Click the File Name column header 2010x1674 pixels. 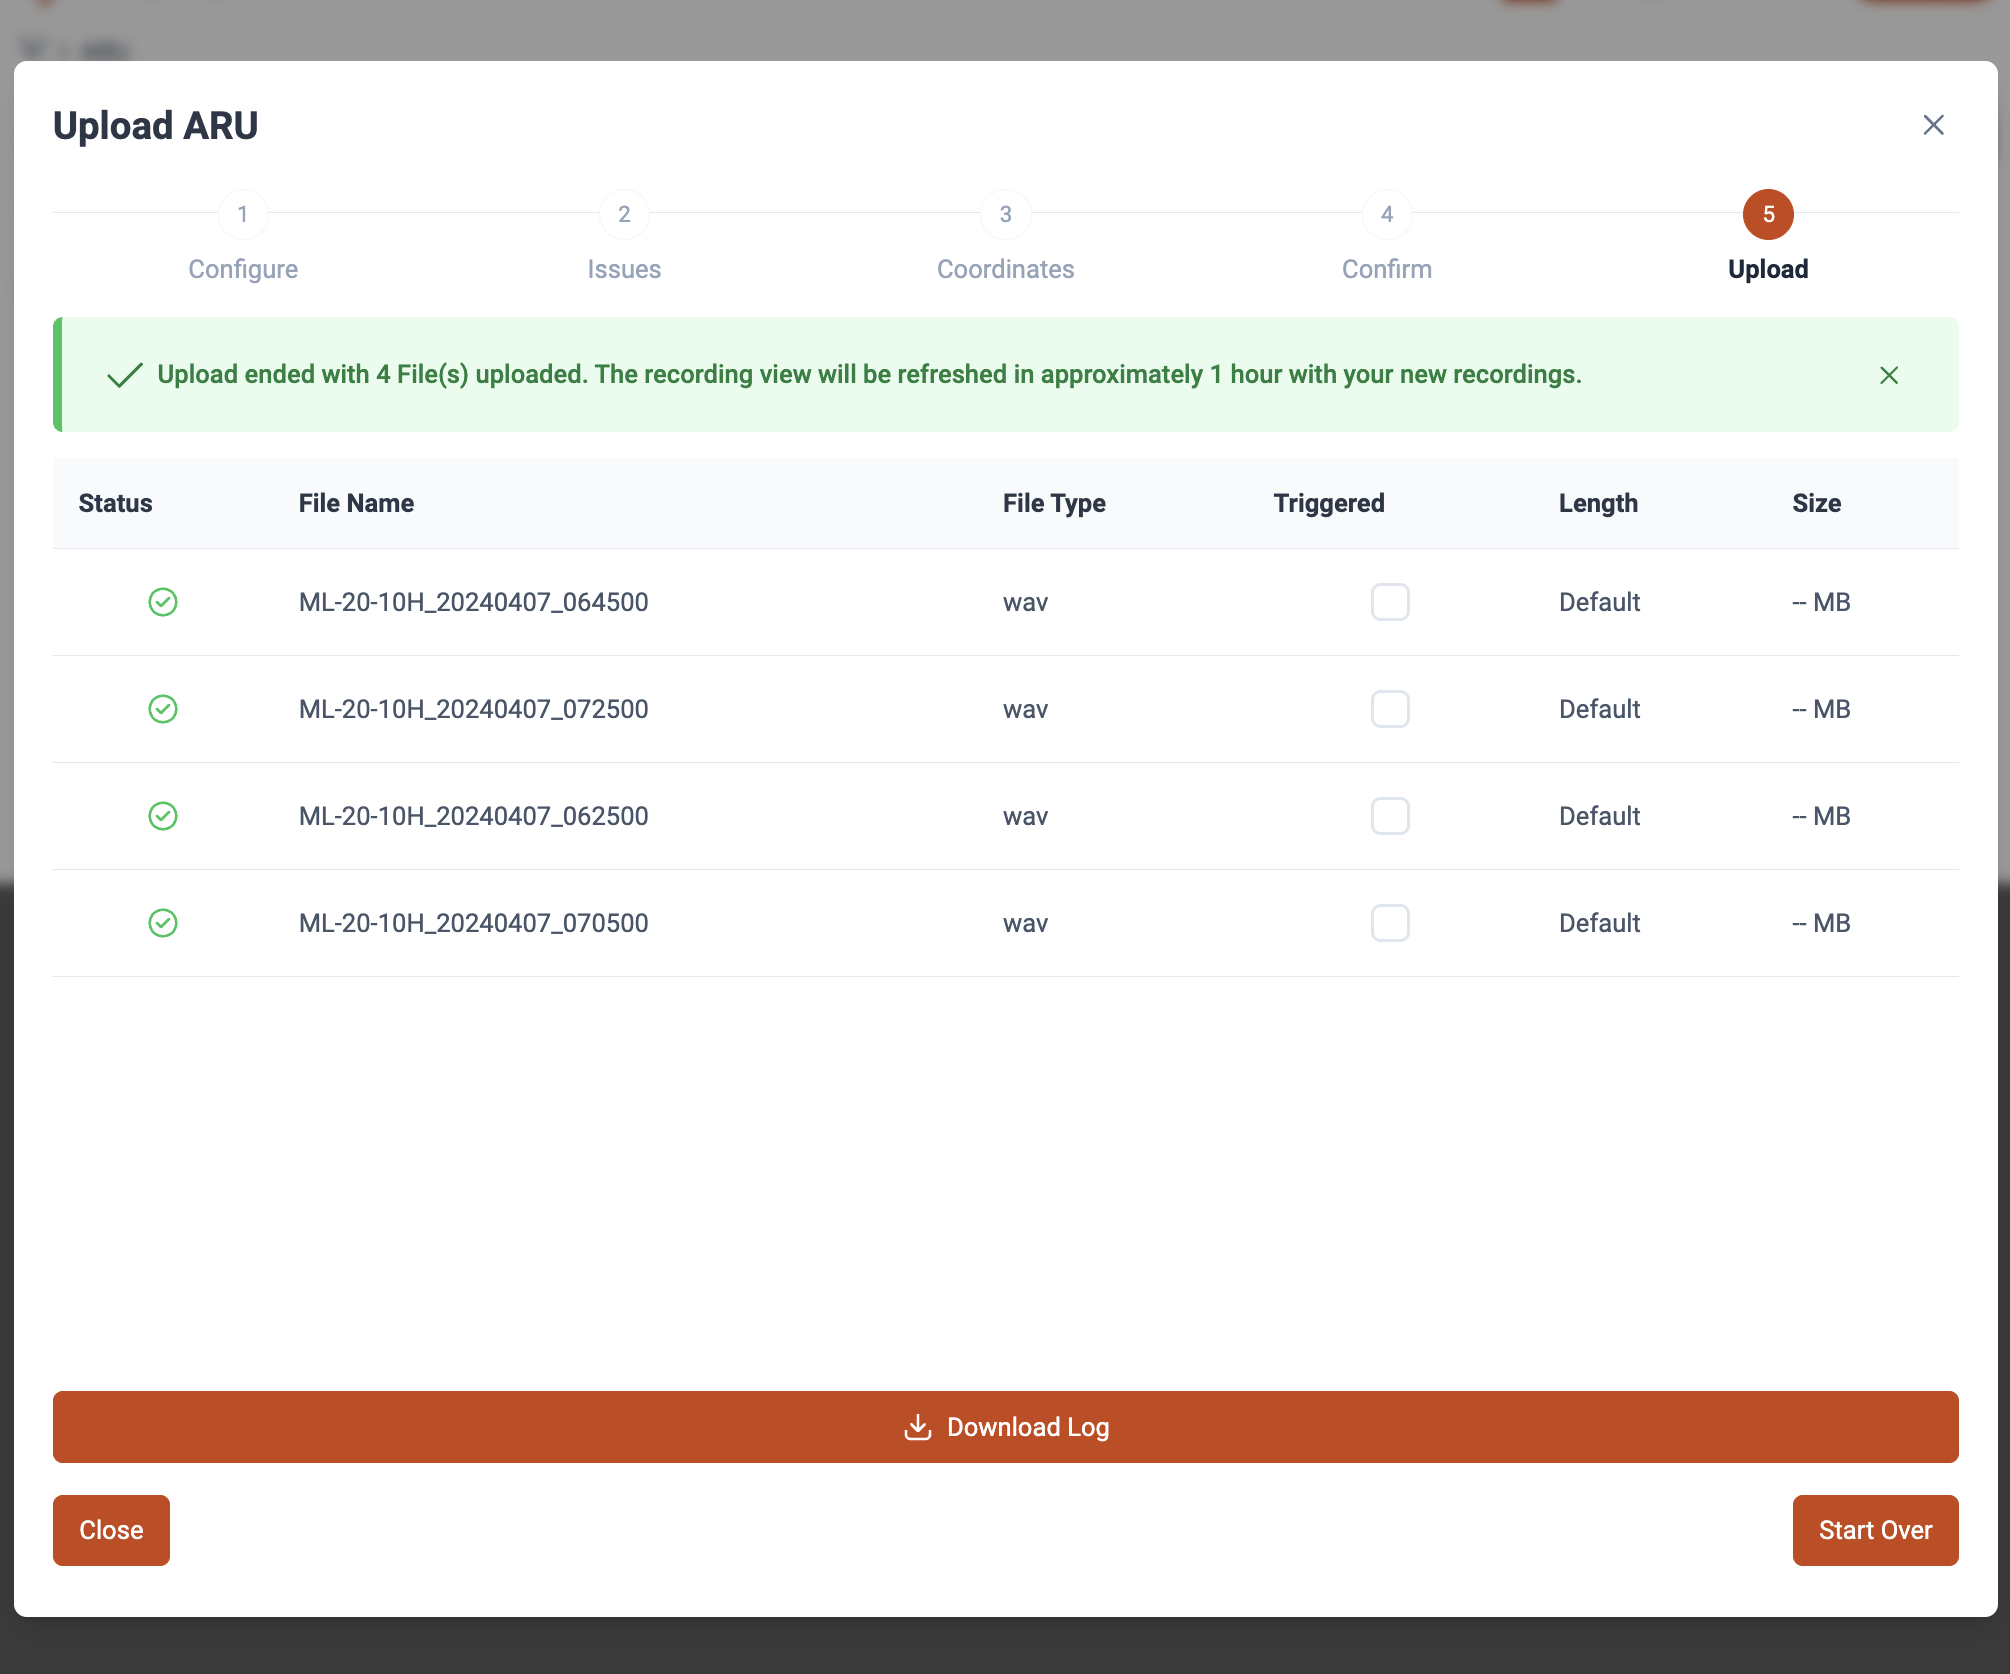pos(356,503)
